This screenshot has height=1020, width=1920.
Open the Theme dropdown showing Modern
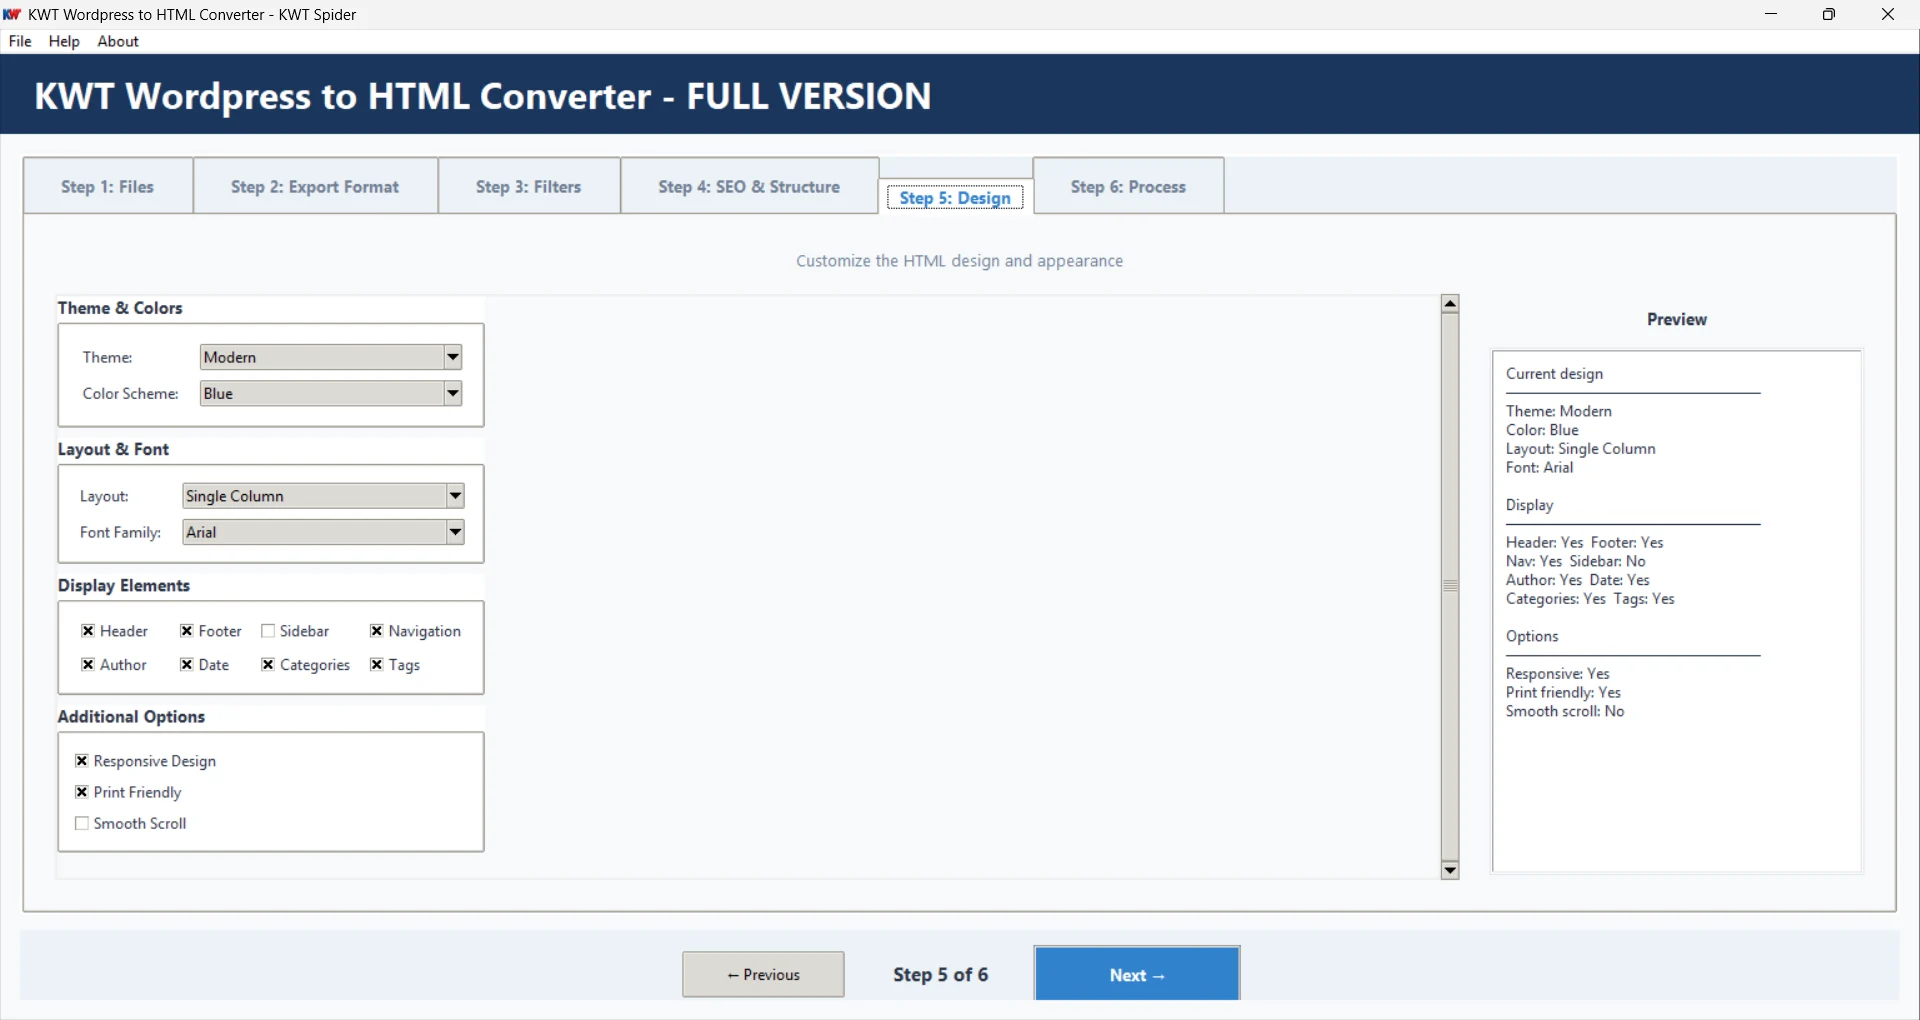pos(331,357)
